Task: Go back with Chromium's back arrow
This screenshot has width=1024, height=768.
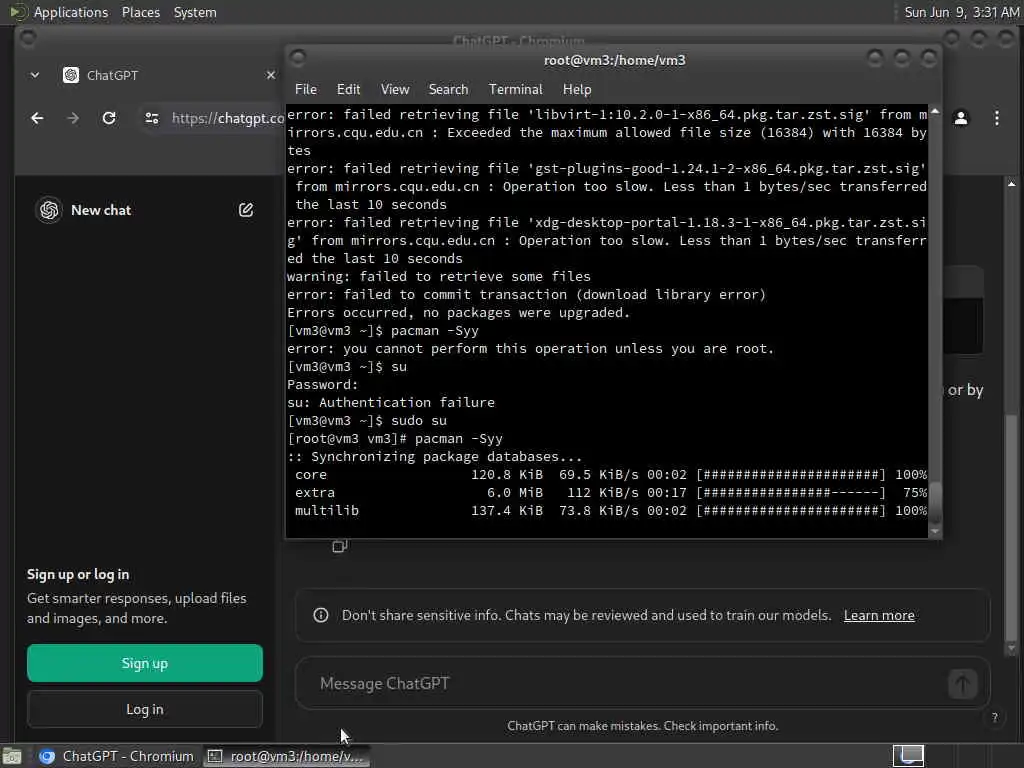Action: 37,118
